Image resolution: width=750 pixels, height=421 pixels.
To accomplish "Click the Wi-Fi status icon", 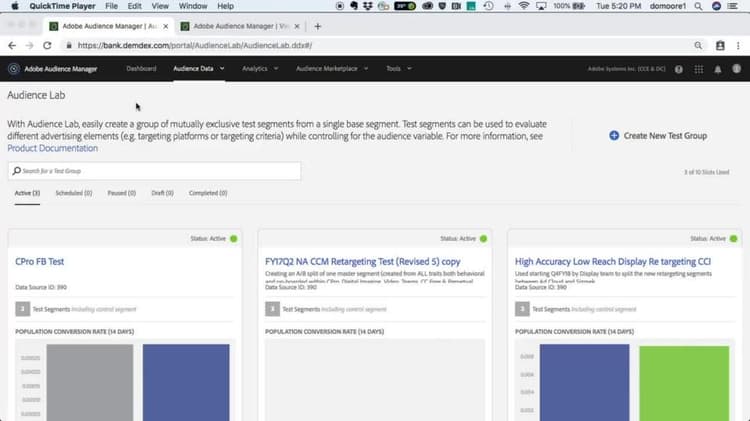I will click(x=524, y=6).
